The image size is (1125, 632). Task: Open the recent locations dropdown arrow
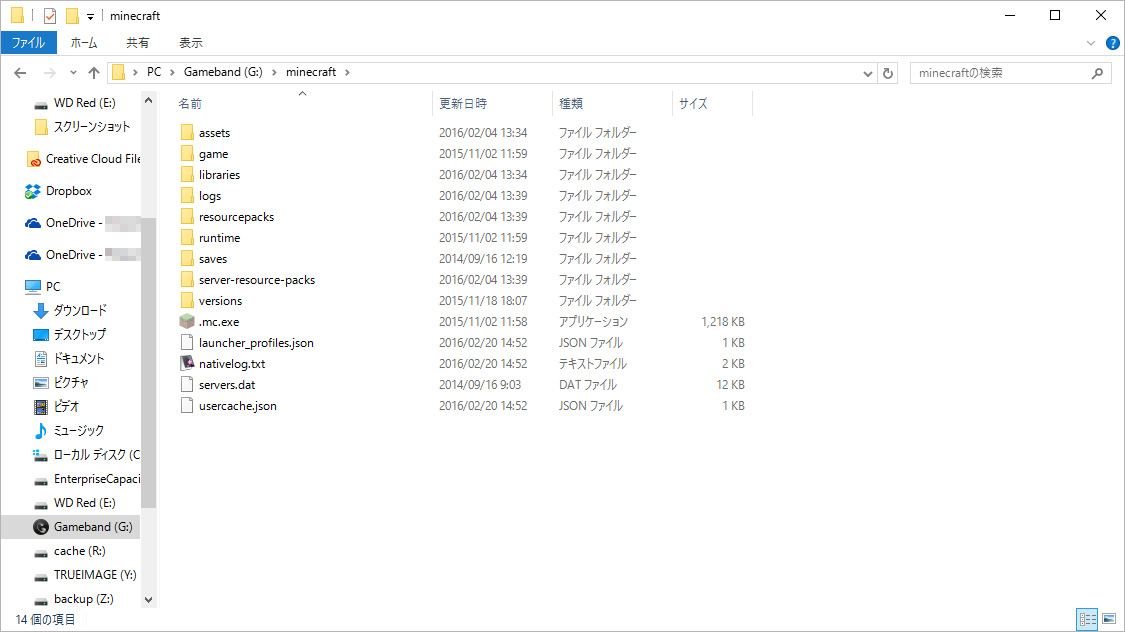(x=73, y=72)
